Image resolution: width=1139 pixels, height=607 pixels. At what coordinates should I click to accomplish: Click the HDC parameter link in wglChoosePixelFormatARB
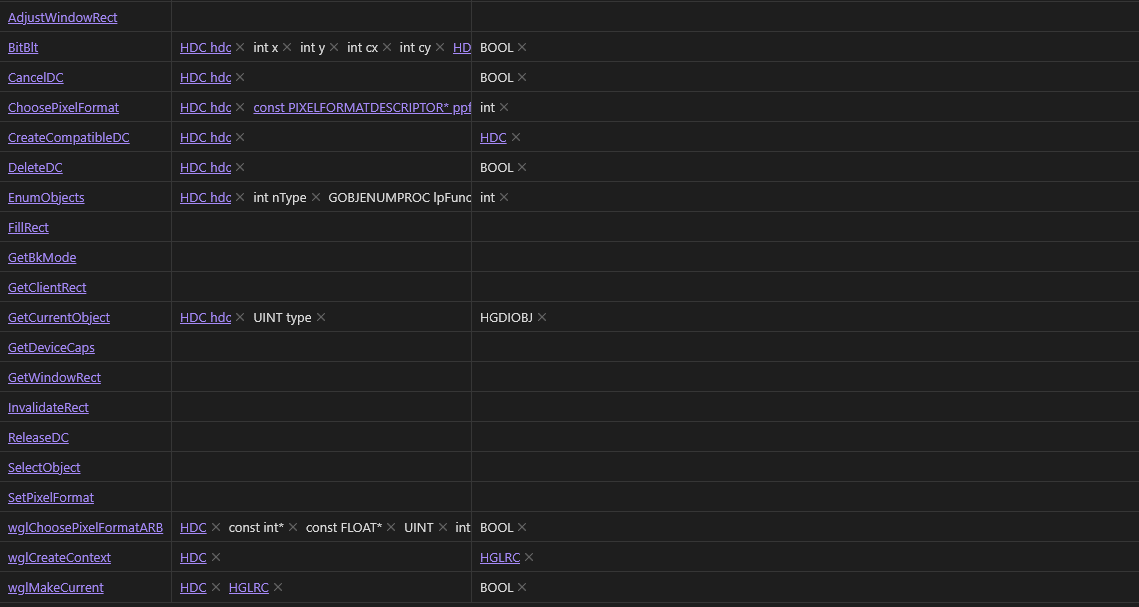tap(193, 527)
